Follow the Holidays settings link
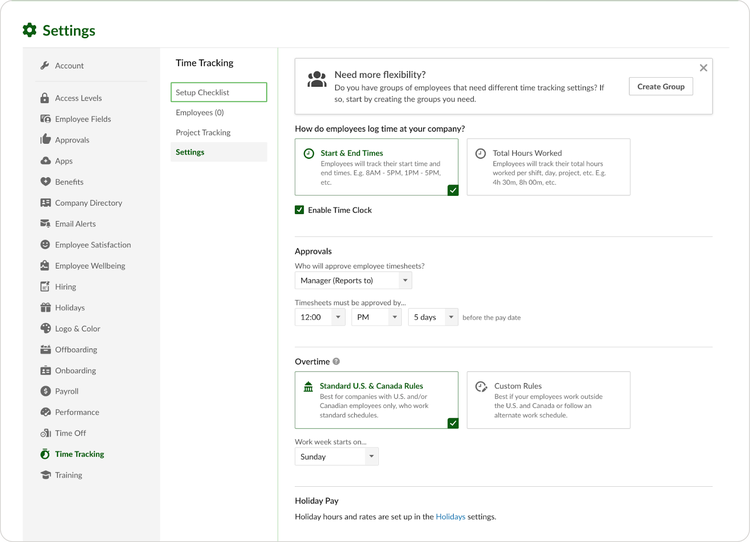Image resolution: width=750 pixels, height=542 pixels. 450,517
